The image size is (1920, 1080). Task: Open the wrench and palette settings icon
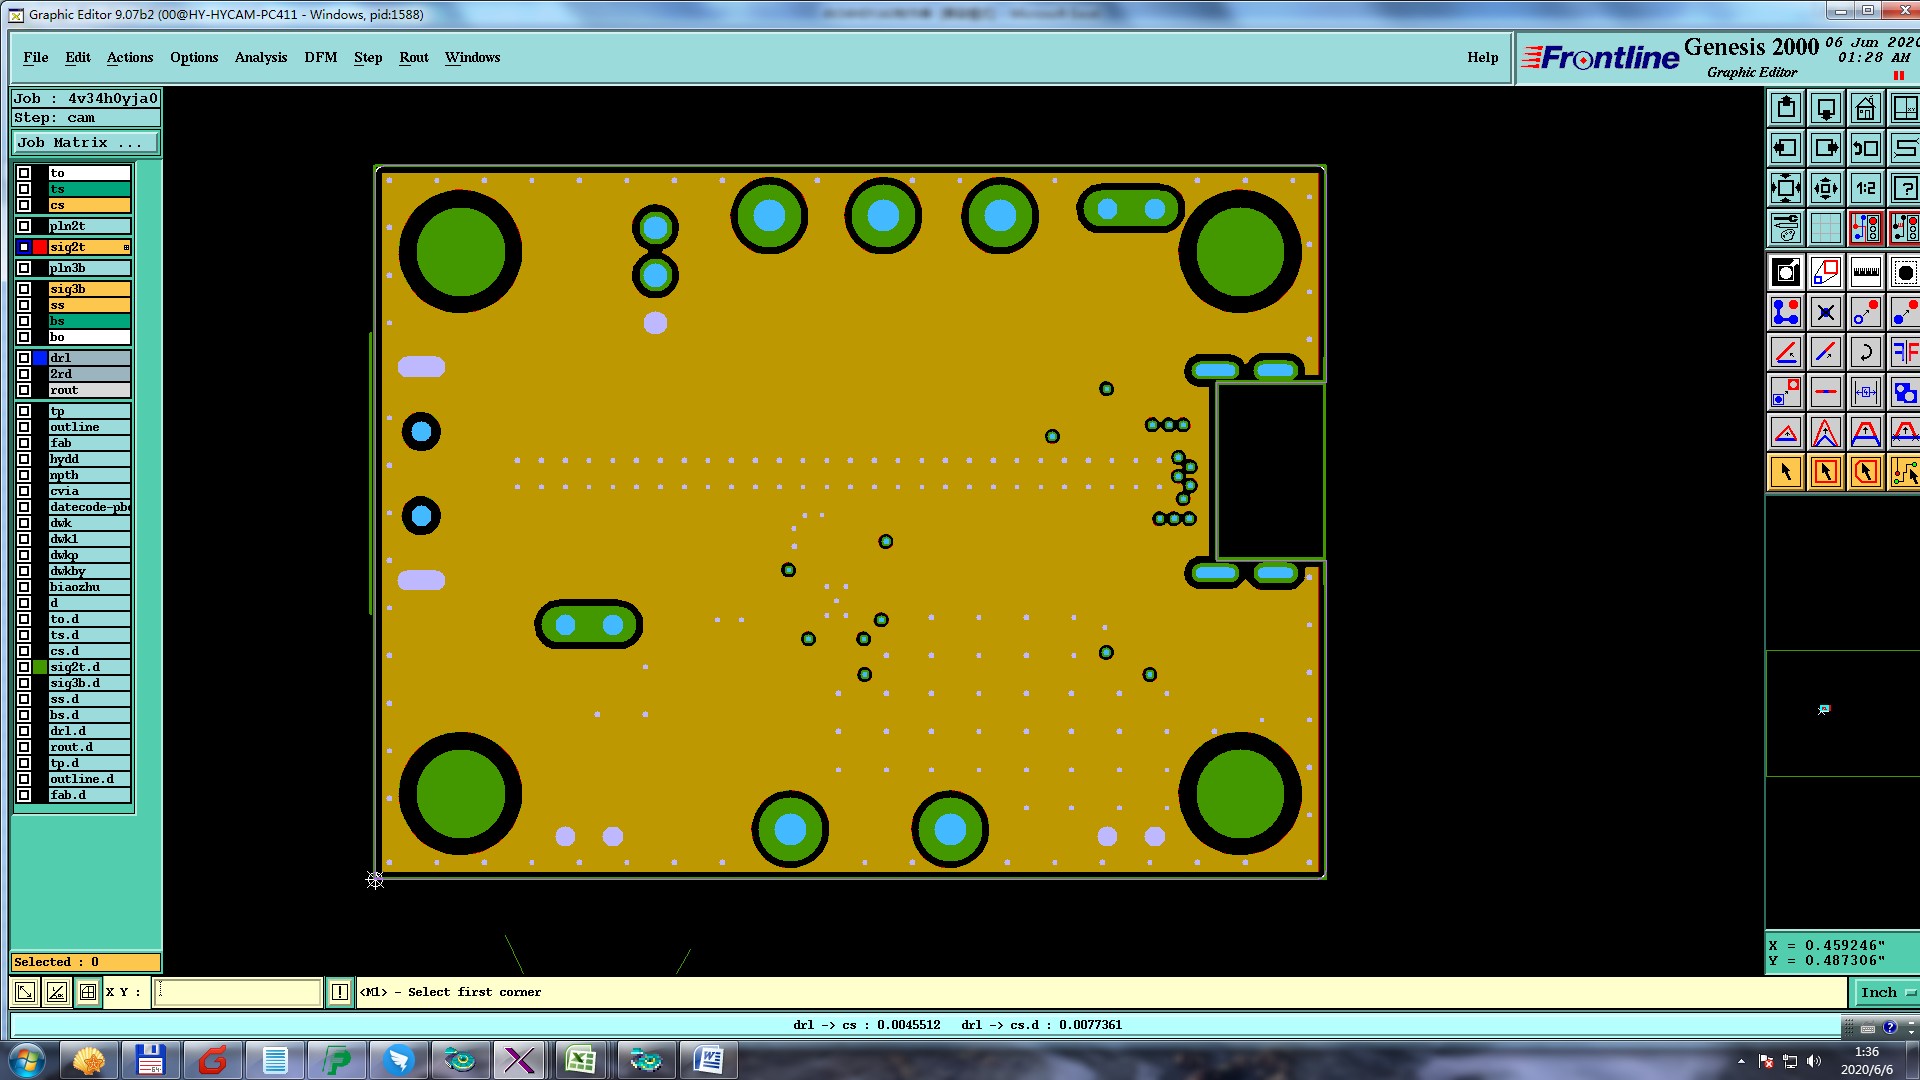pyautogui.click(x=1785, y=228)
